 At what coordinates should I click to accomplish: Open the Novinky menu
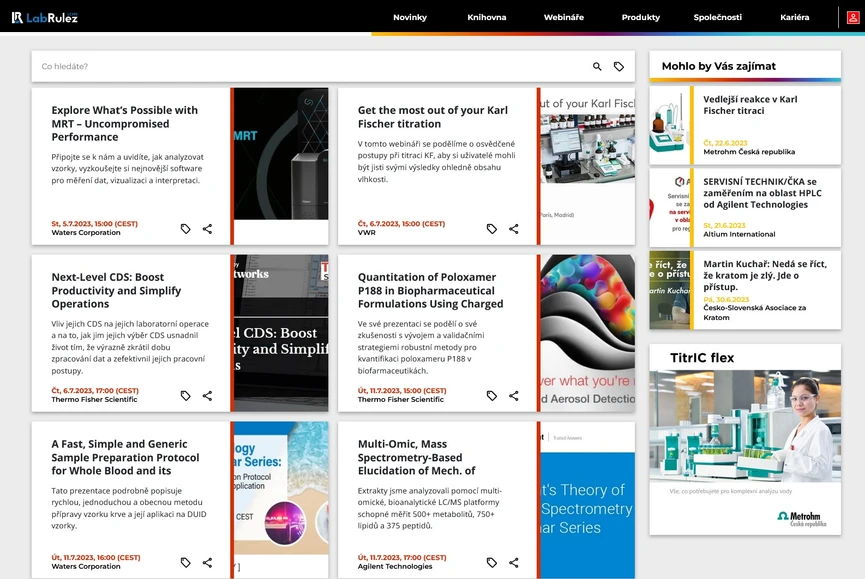coord(410,17)
